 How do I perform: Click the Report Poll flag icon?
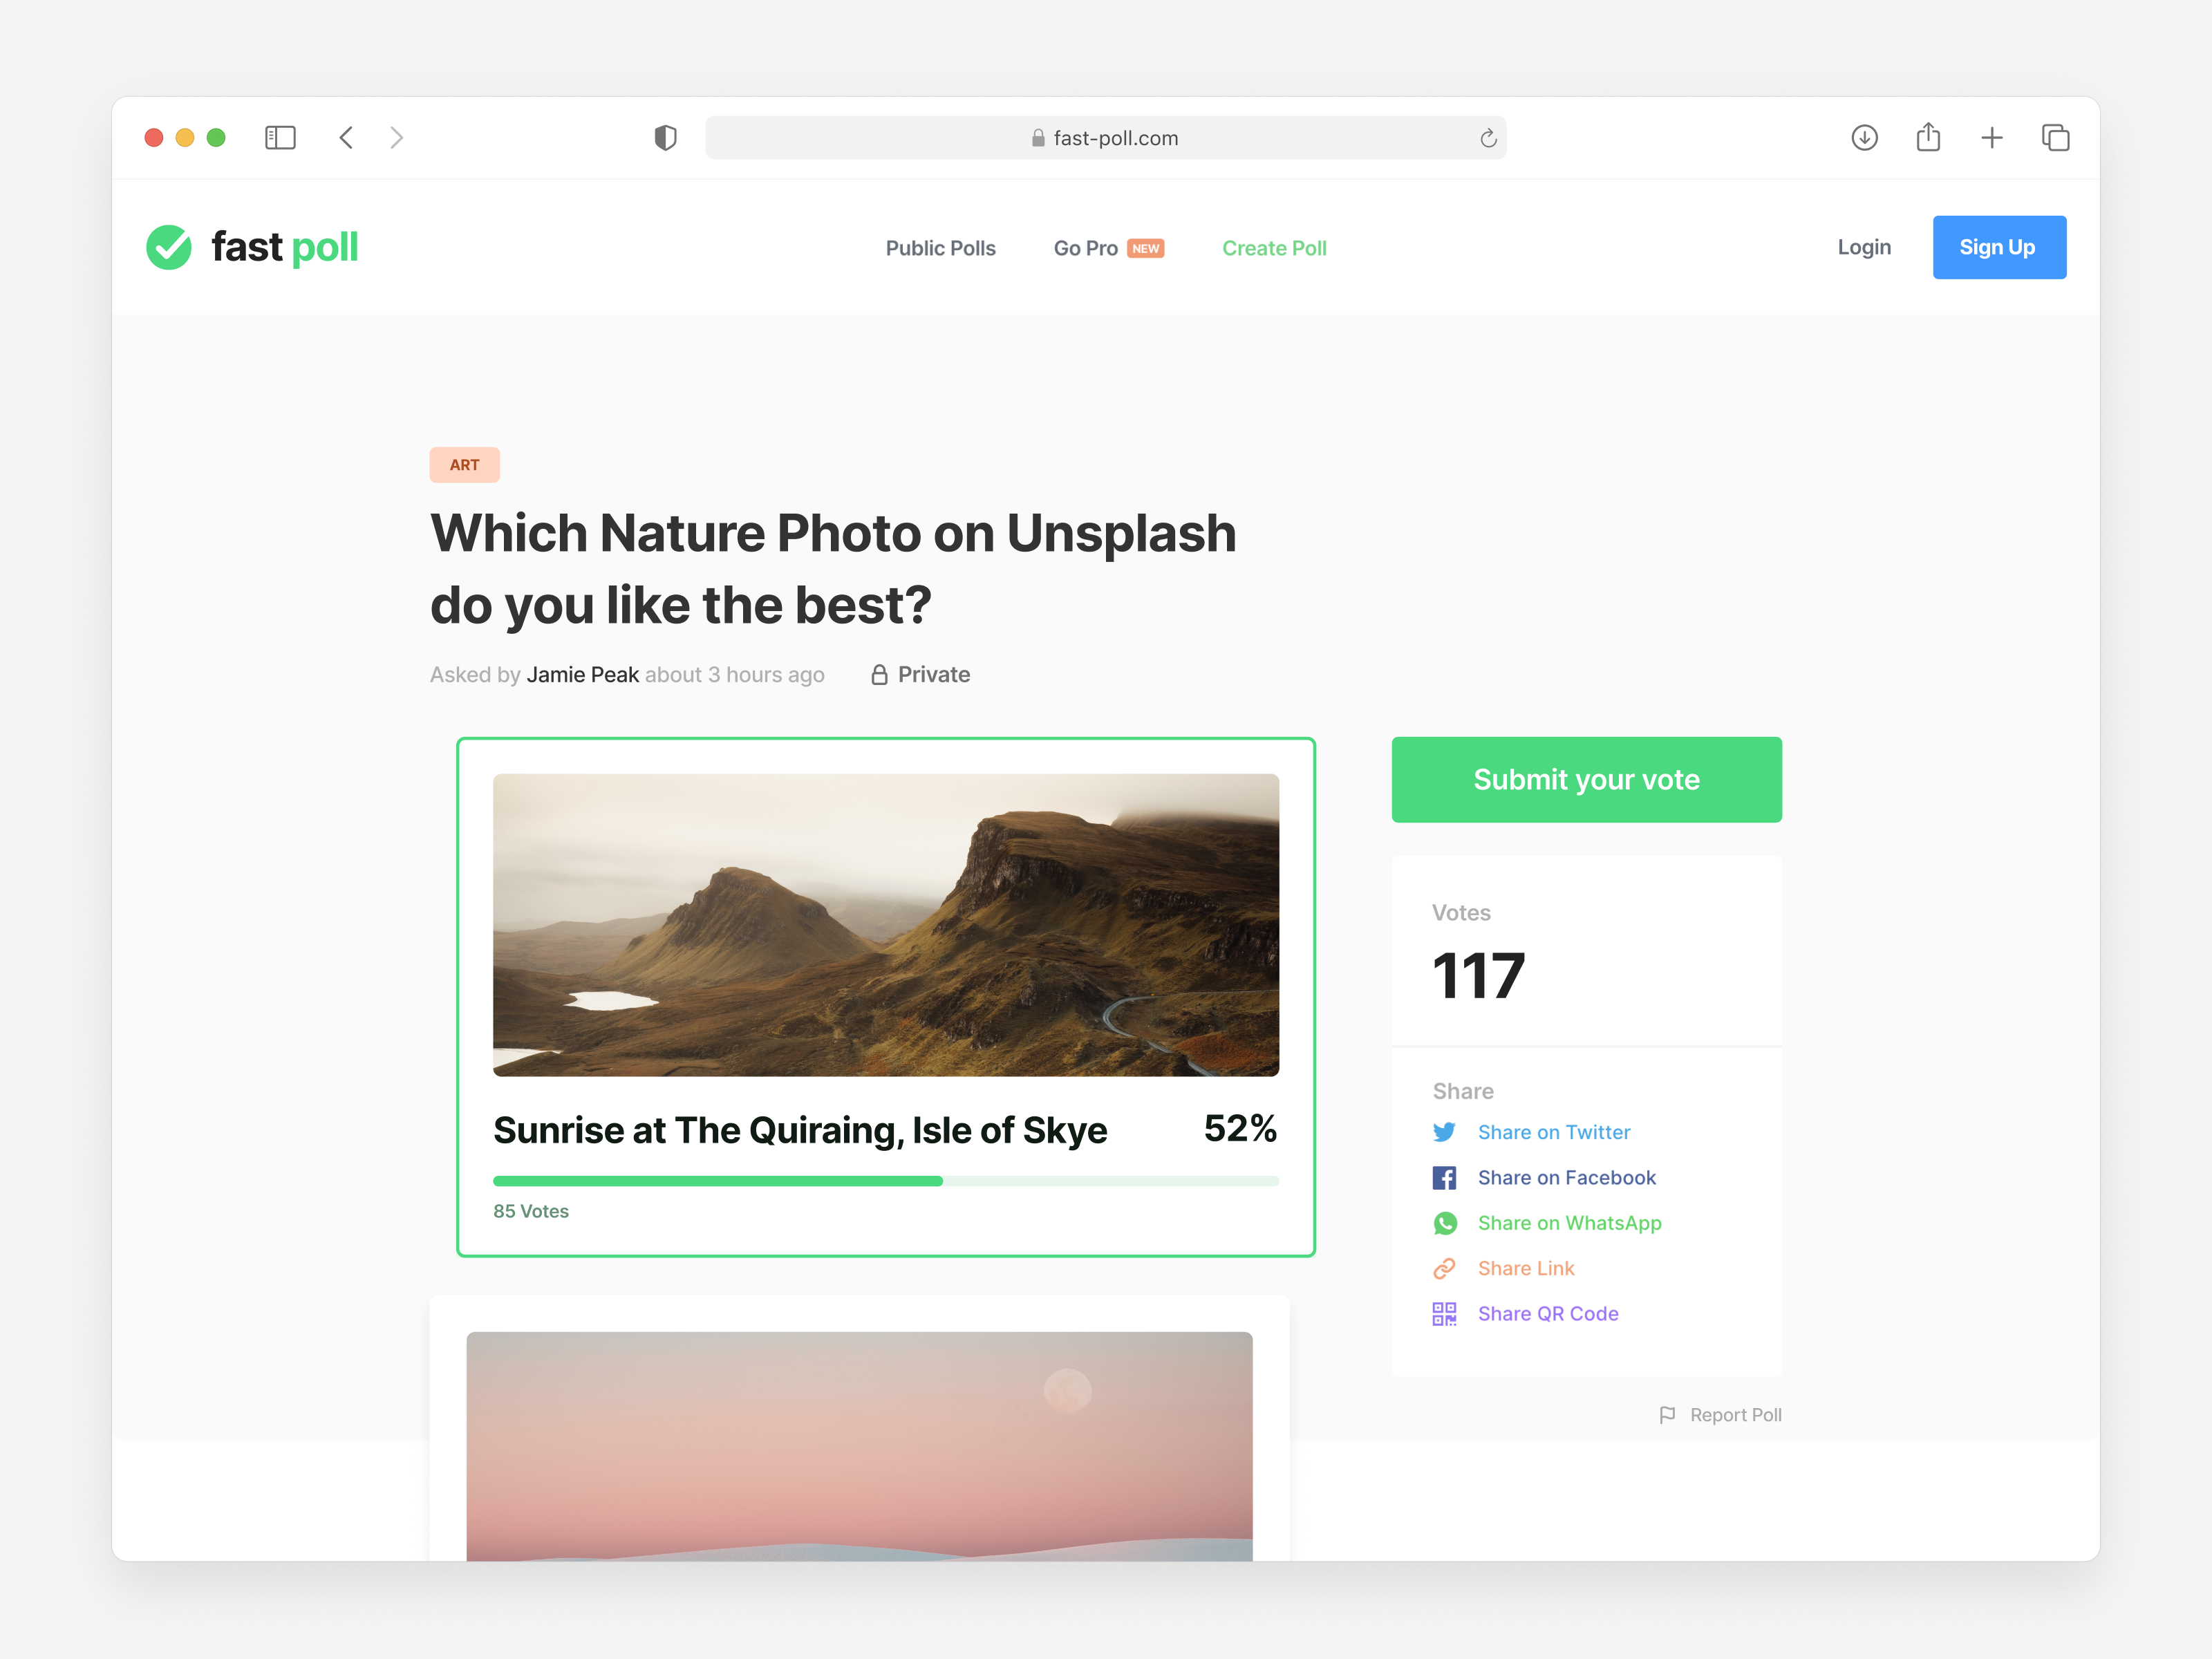(x=1667, y=1415)
